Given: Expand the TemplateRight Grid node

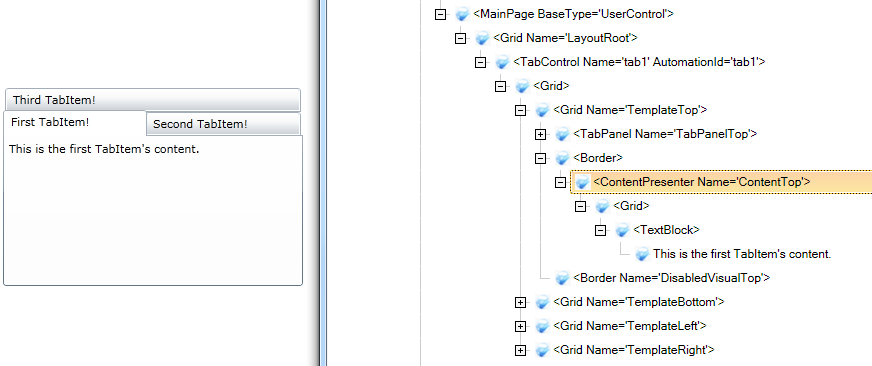Looking at the screenshot, I should pyautogui.click(x=520, y=350).
